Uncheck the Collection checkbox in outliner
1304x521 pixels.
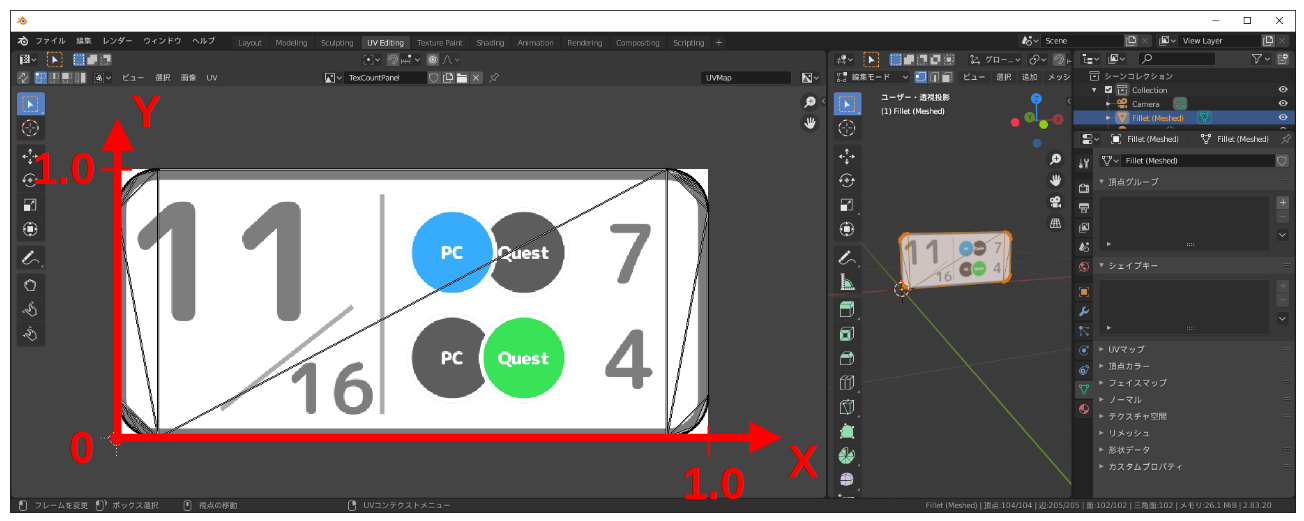tap(1108, 90)
